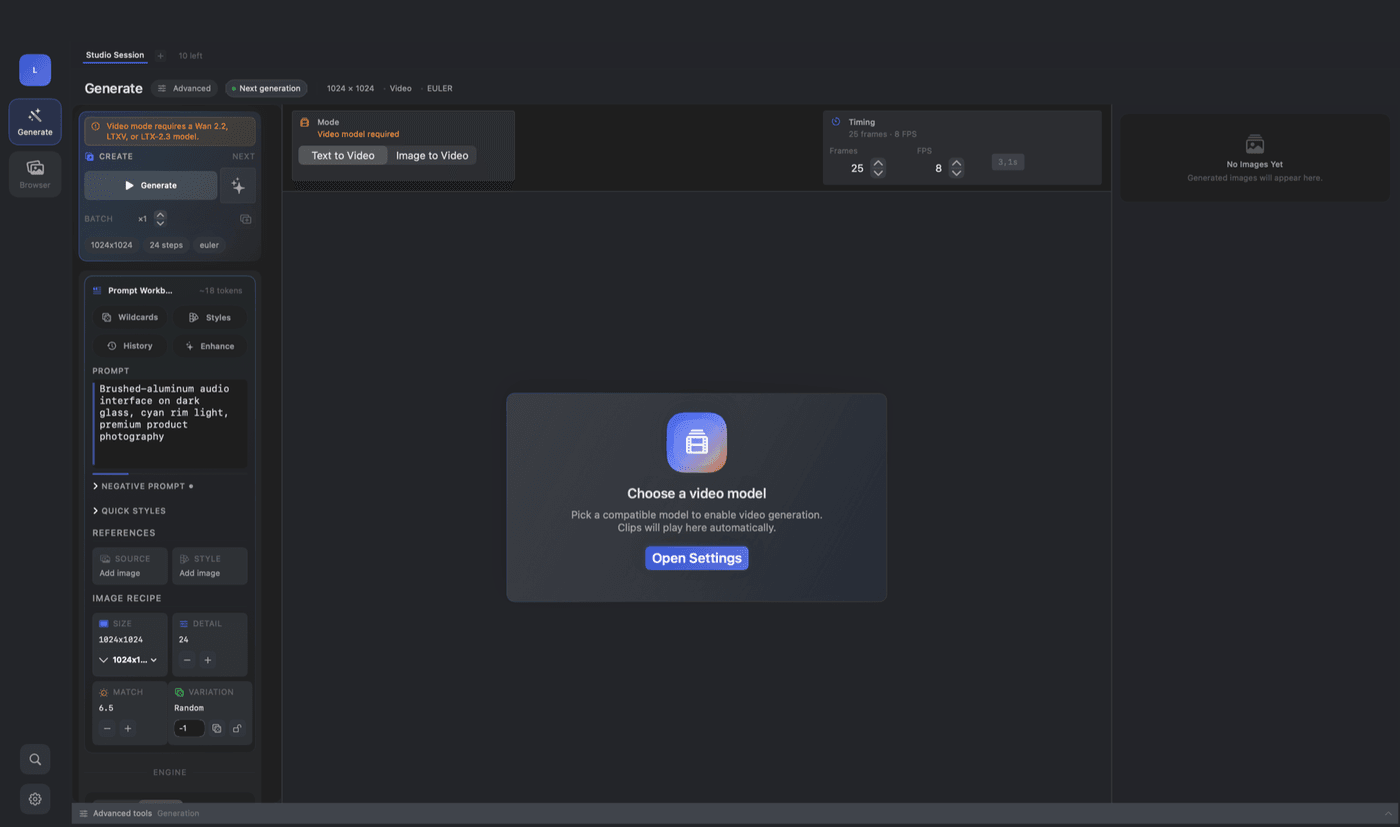Open settings gear in the sidebar
Screen dimensions: 1400x827
click(x=35, y=799)
